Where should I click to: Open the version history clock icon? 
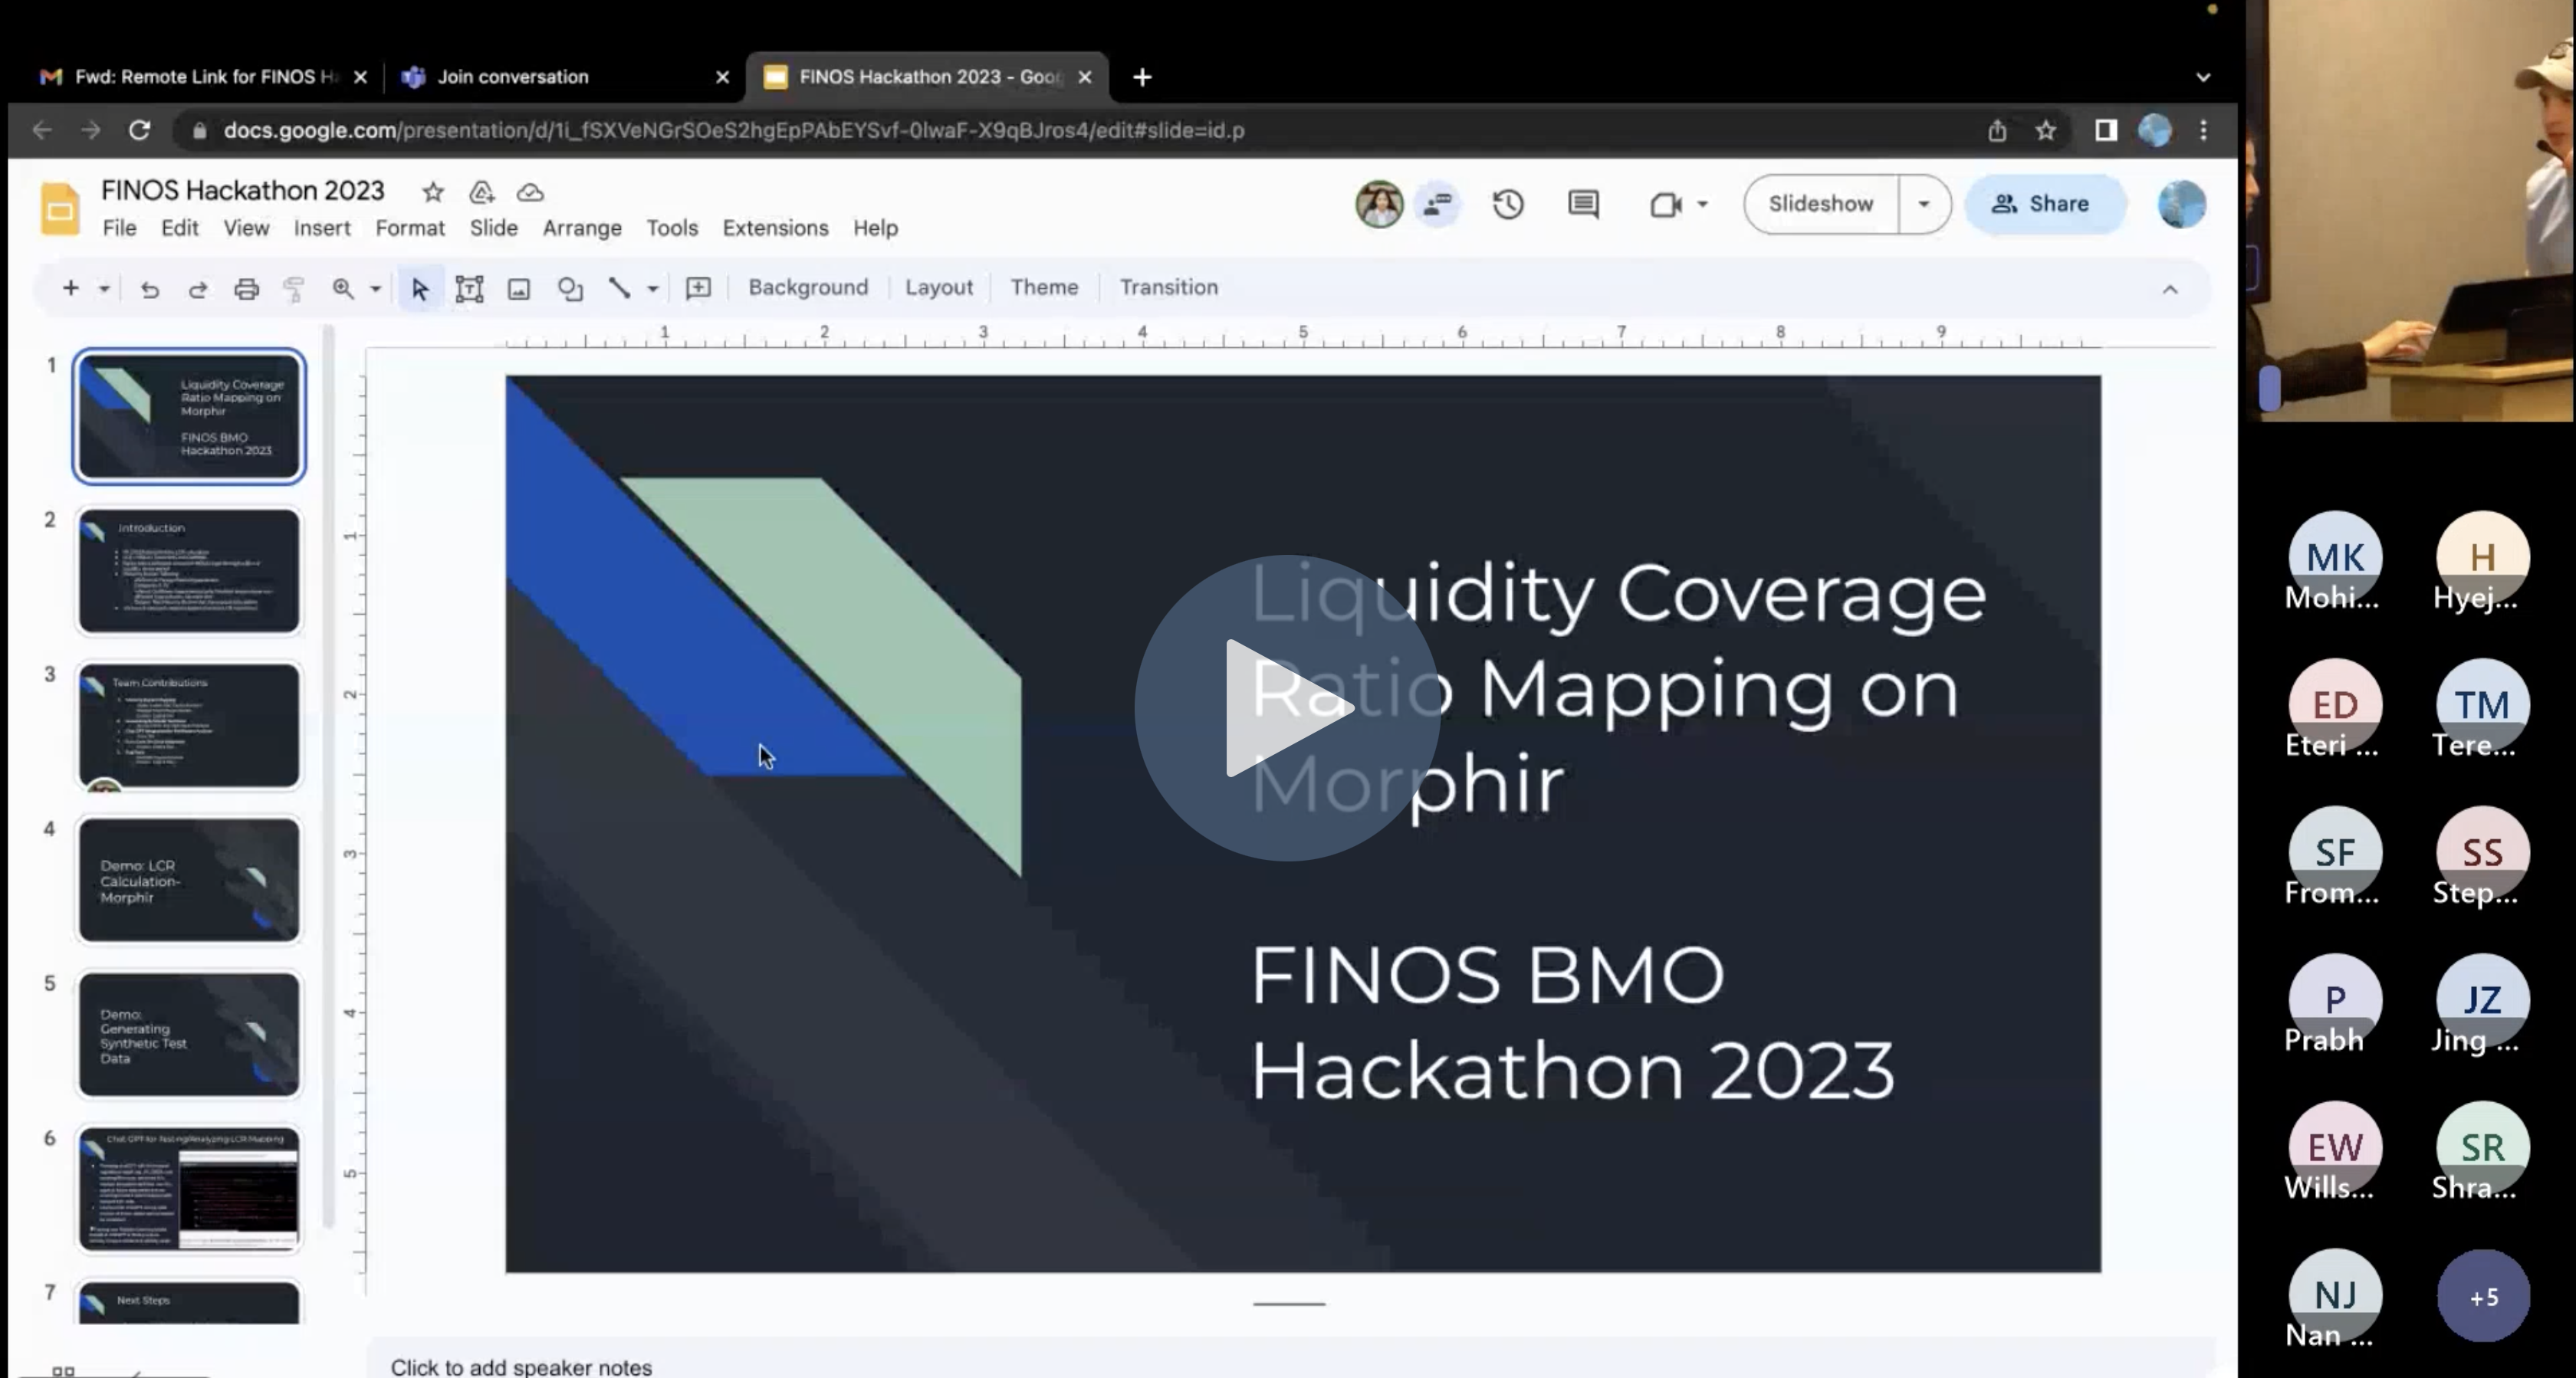pyautogui.click(x=1508, y=204)
